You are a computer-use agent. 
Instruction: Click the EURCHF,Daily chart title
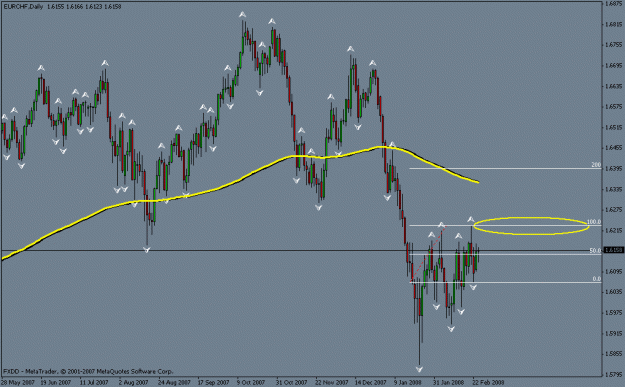click(x=23, y=7)
